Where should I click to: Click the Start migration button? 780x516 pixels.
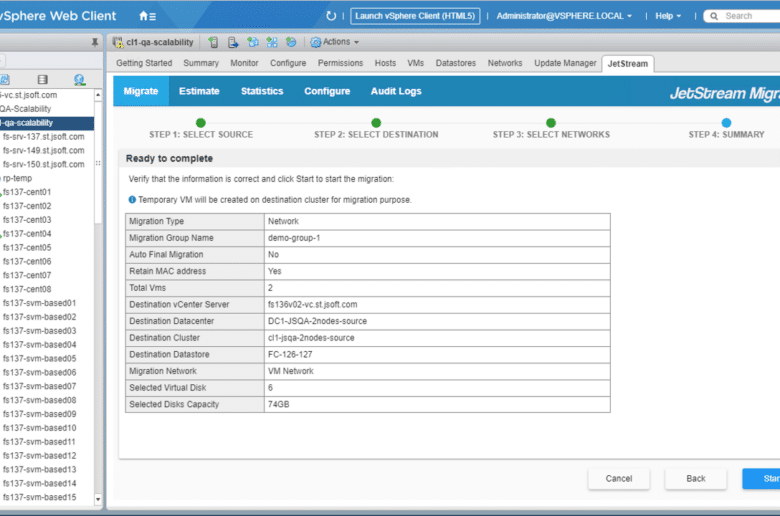(x=761, y=478)
